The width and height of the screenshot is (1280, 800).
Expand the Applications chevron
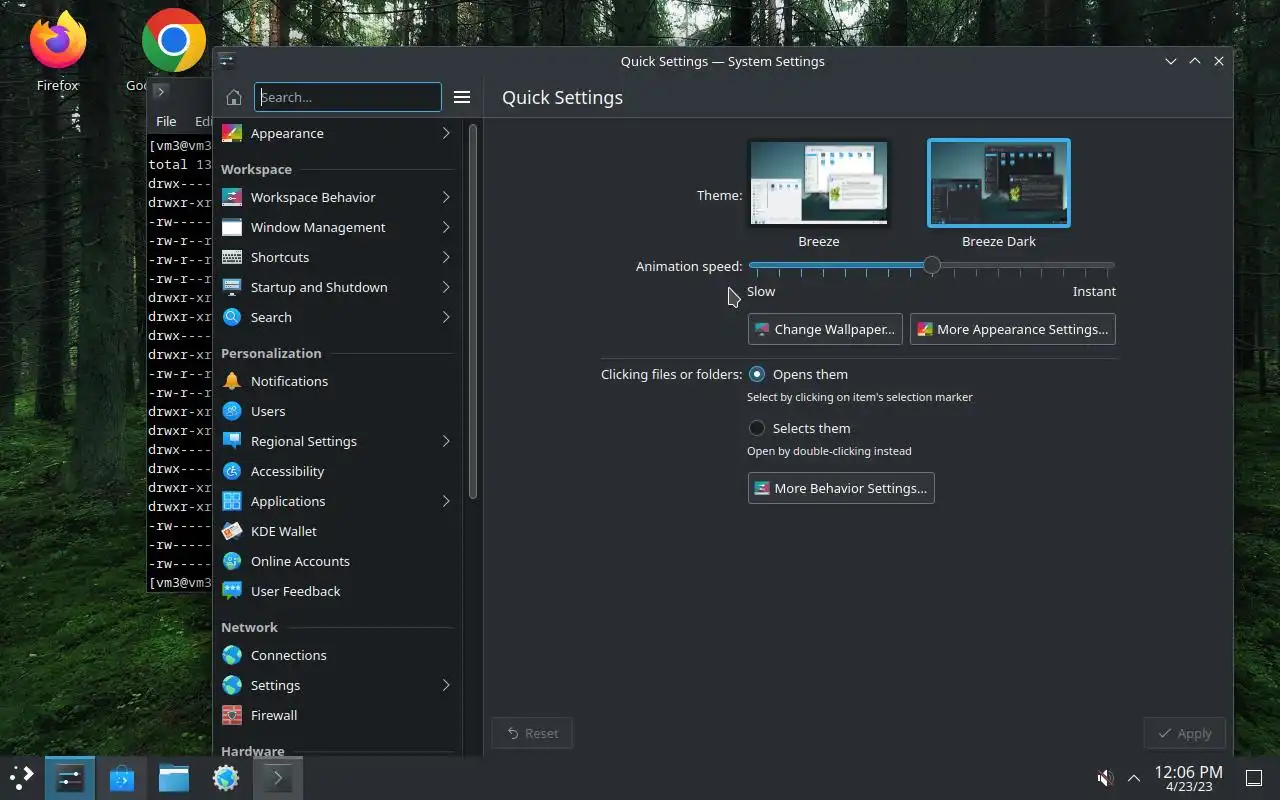click(446, 501)
